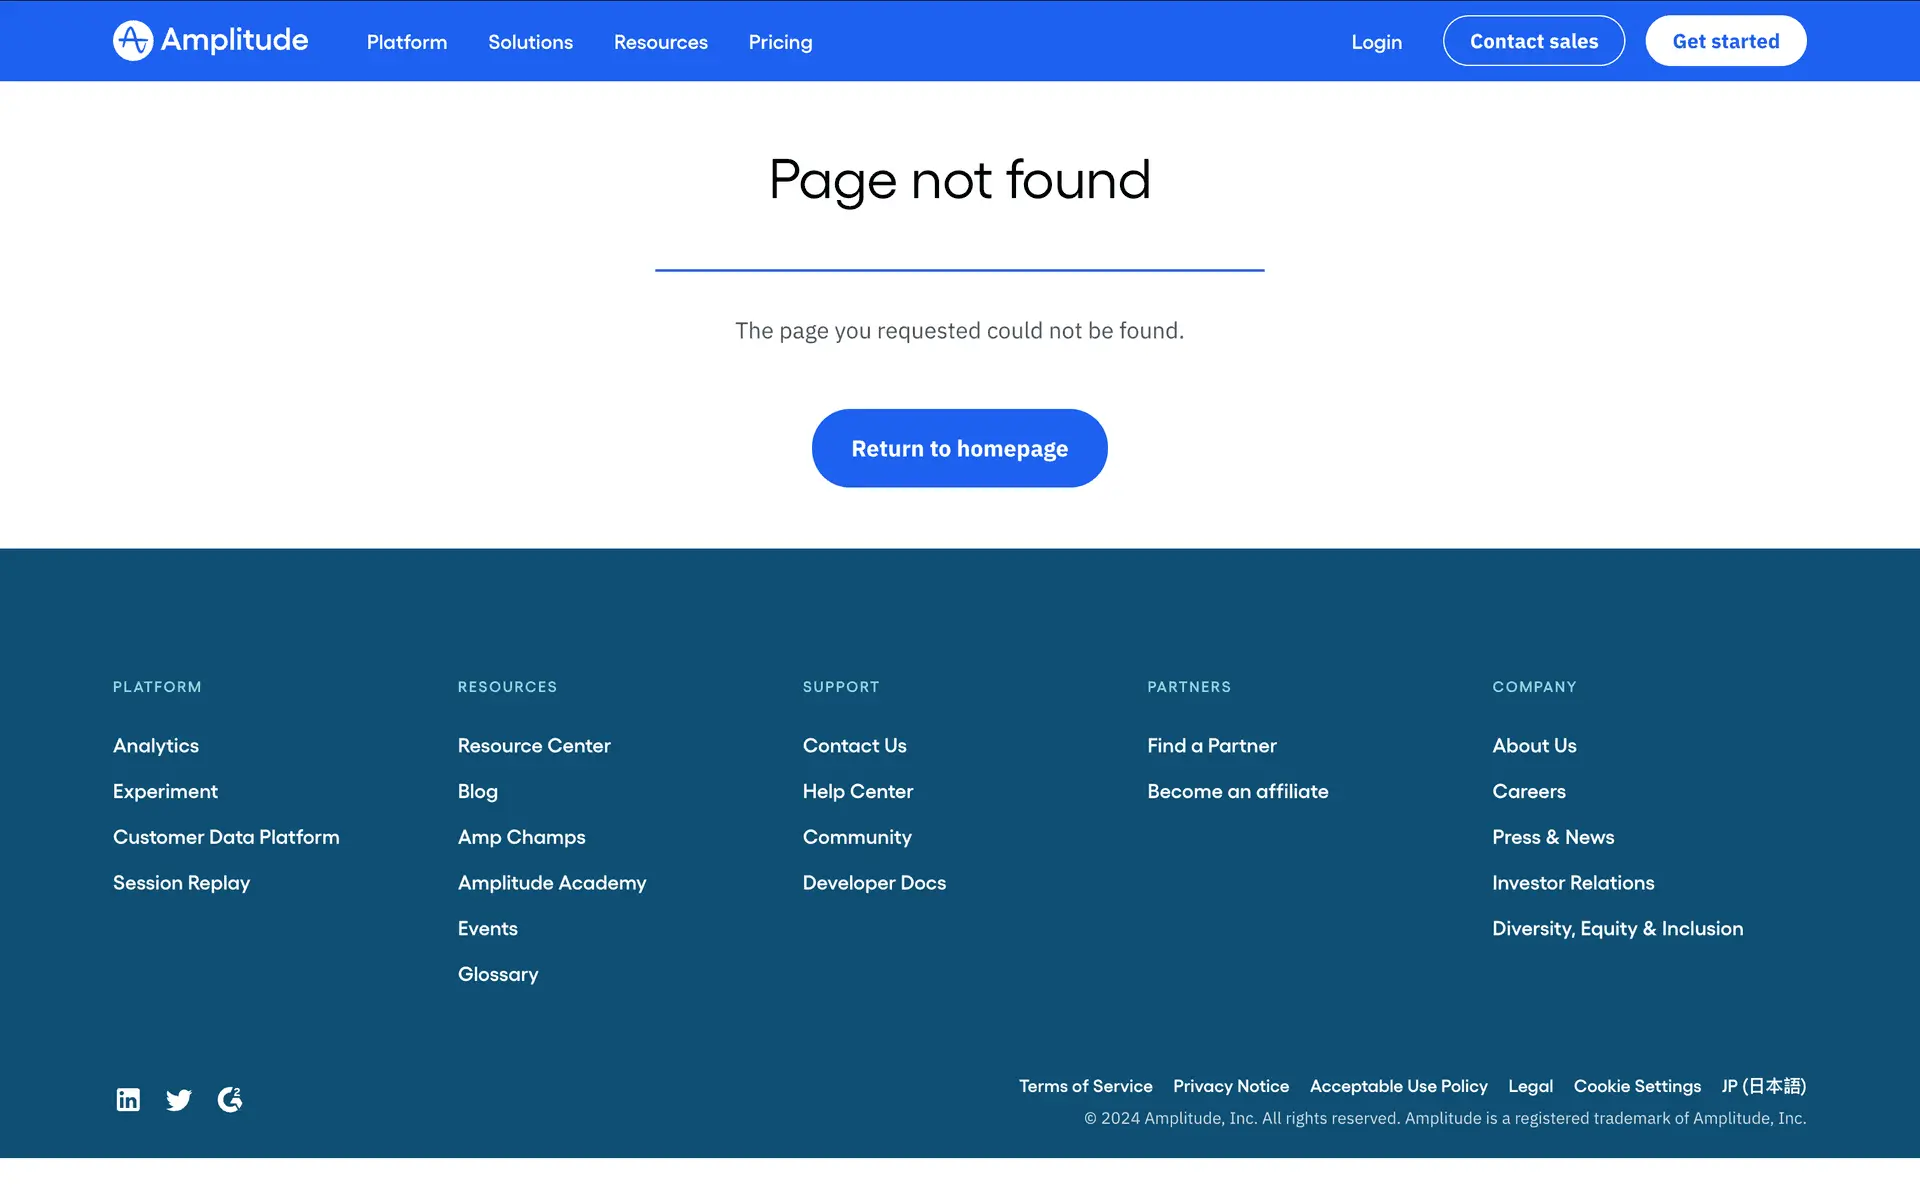The image size is (1920, 1200).
Task: Expand the Platform navigation menu
Action: tap(406, 42)
